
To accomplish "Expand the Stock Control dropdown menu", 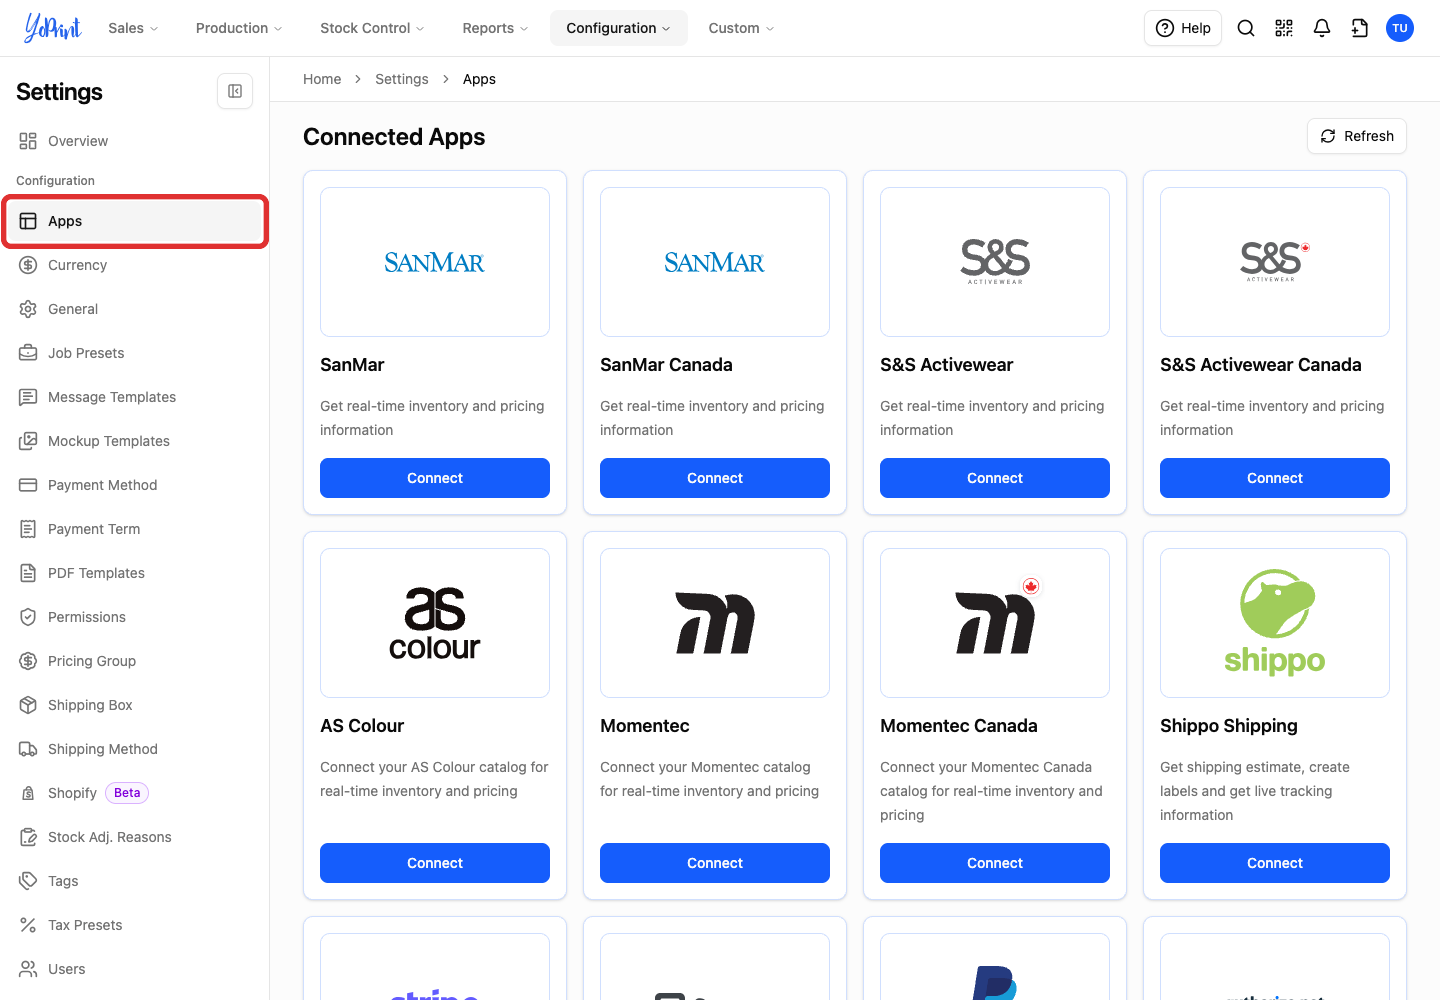I will tap(372, 28).
